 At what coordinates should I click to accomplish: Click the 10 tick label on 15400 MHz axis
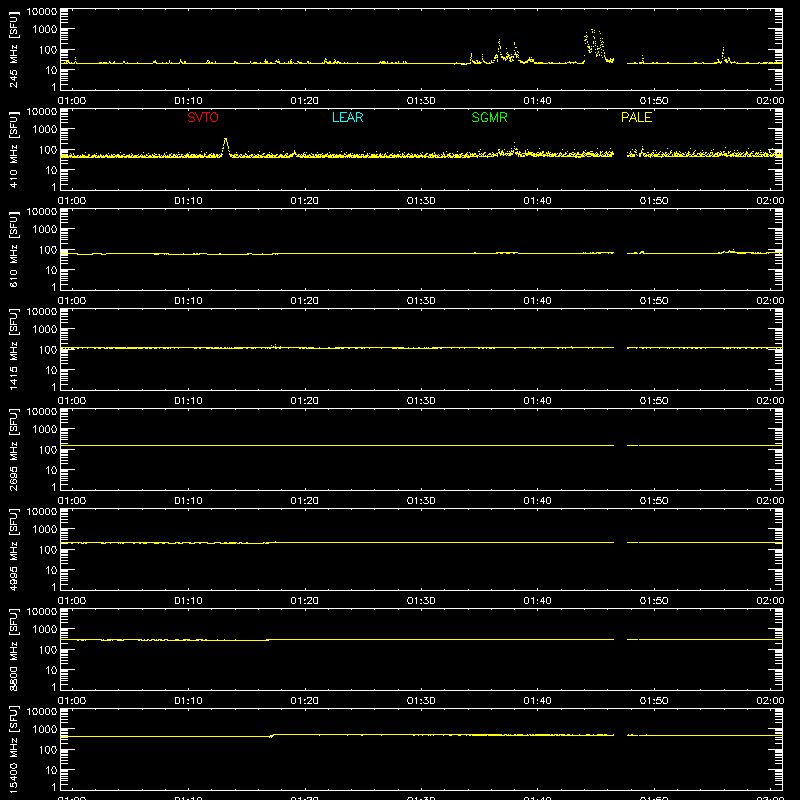click(51, 770)
